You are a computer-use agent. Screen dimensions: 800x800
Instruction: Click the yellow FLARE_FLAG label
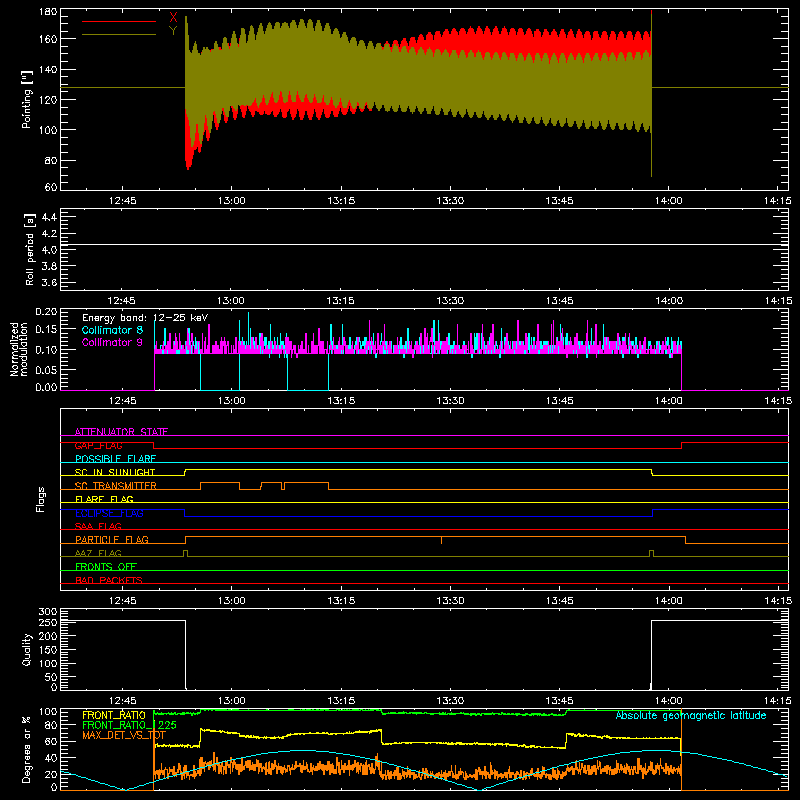(104, 499)
